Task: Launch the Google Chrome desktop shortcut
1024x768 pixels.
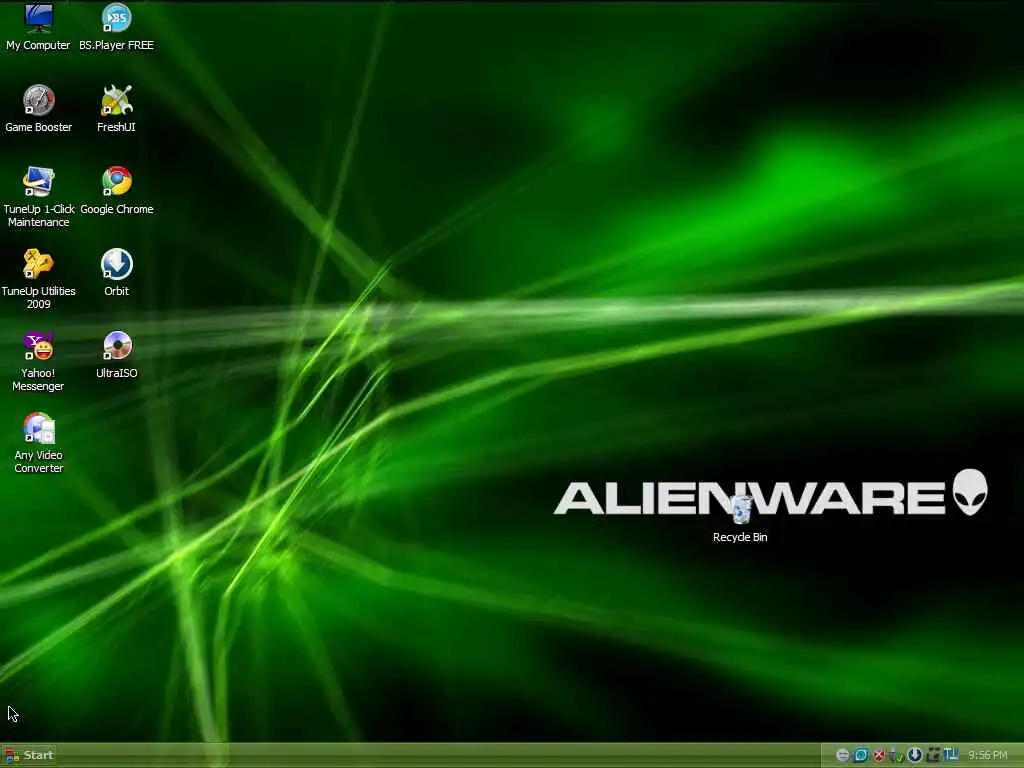Action: click(117, 190)
